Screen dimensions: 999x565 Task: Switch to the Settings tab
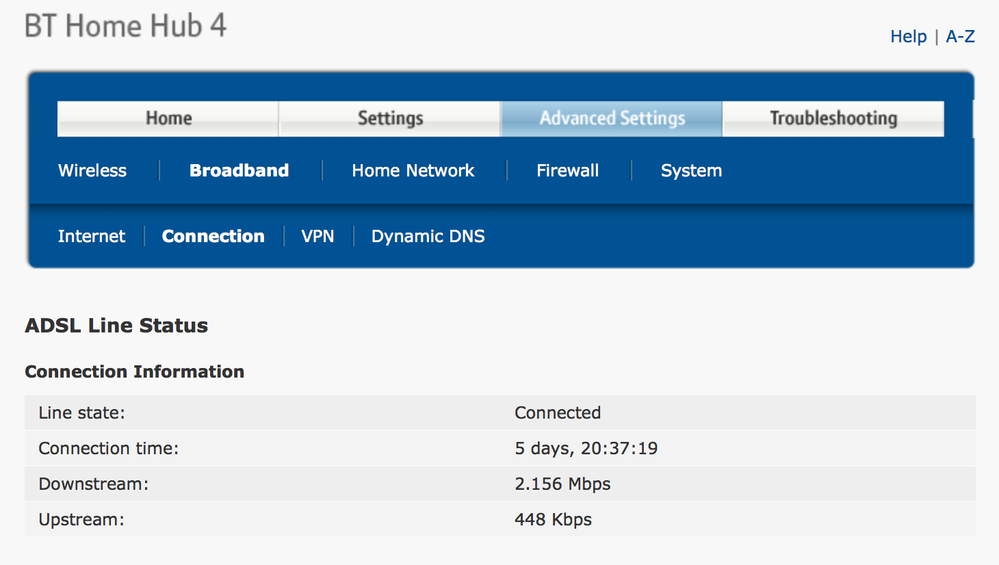pyautogui.click(x=390, y=118)
